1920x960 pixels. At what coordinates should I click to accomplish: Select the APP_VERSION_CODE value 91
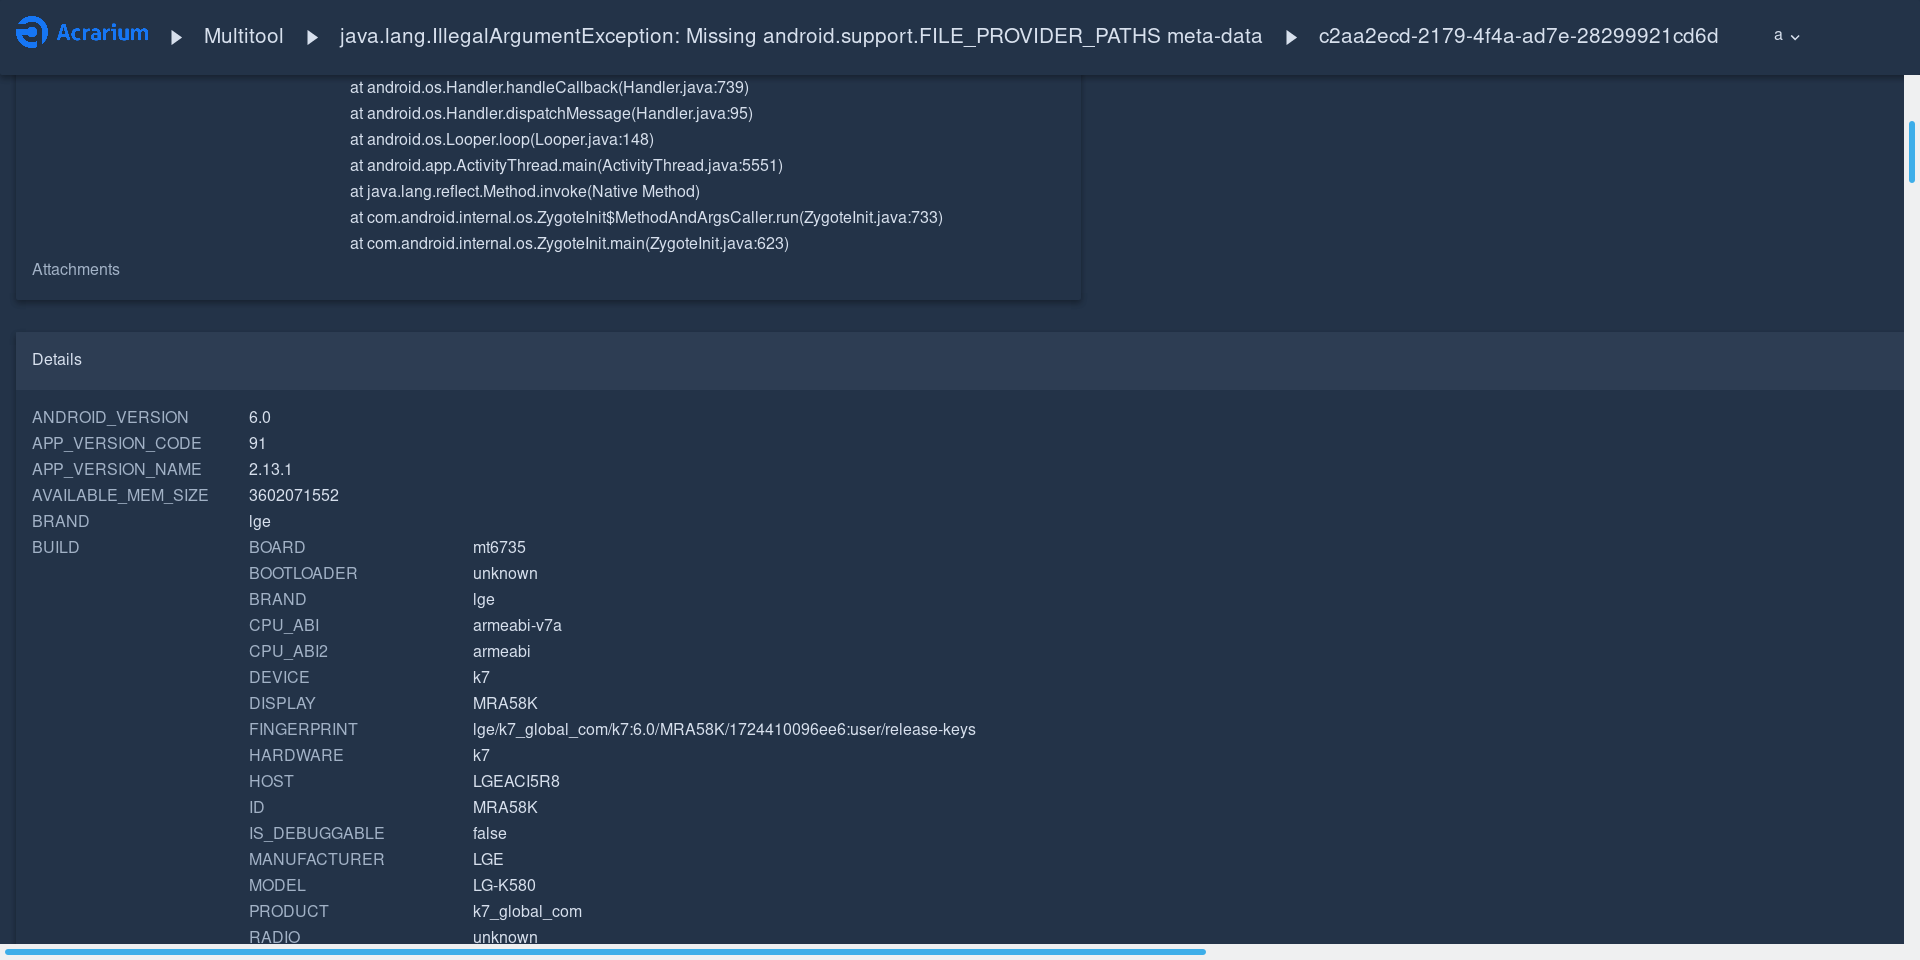257,444
